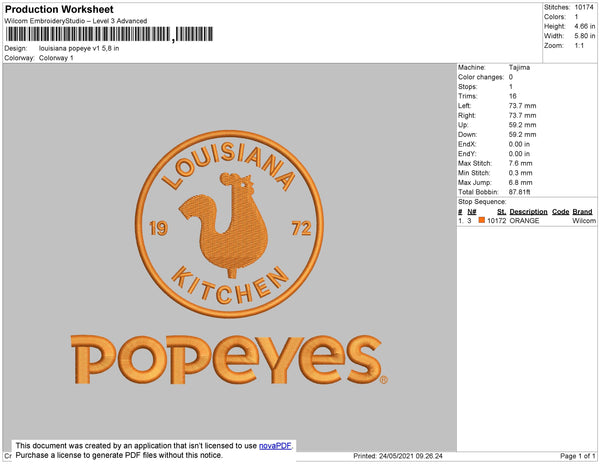Click the 'Production Worksheet' title
The image size is (600, 464).
click(x=59, y=9)
